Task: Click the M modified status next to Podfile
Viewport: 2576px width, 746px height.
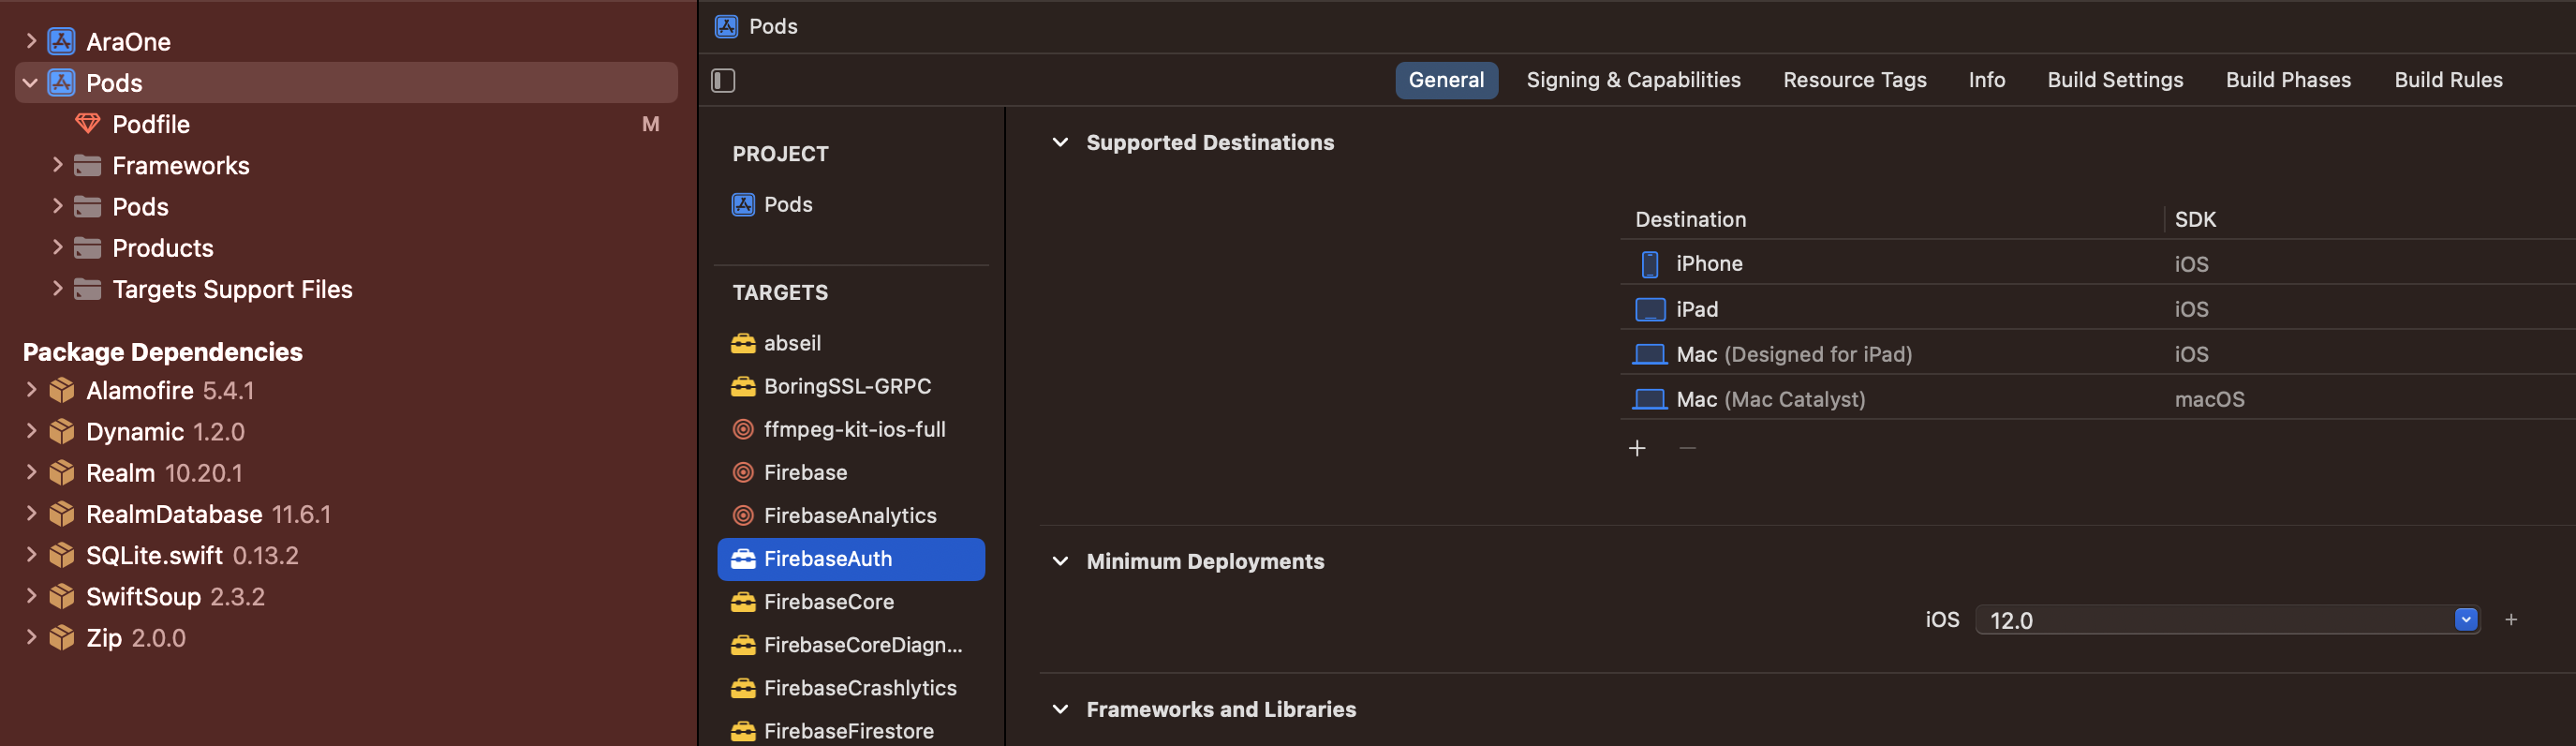Action: pyautogui.click(x=650, y=124)
